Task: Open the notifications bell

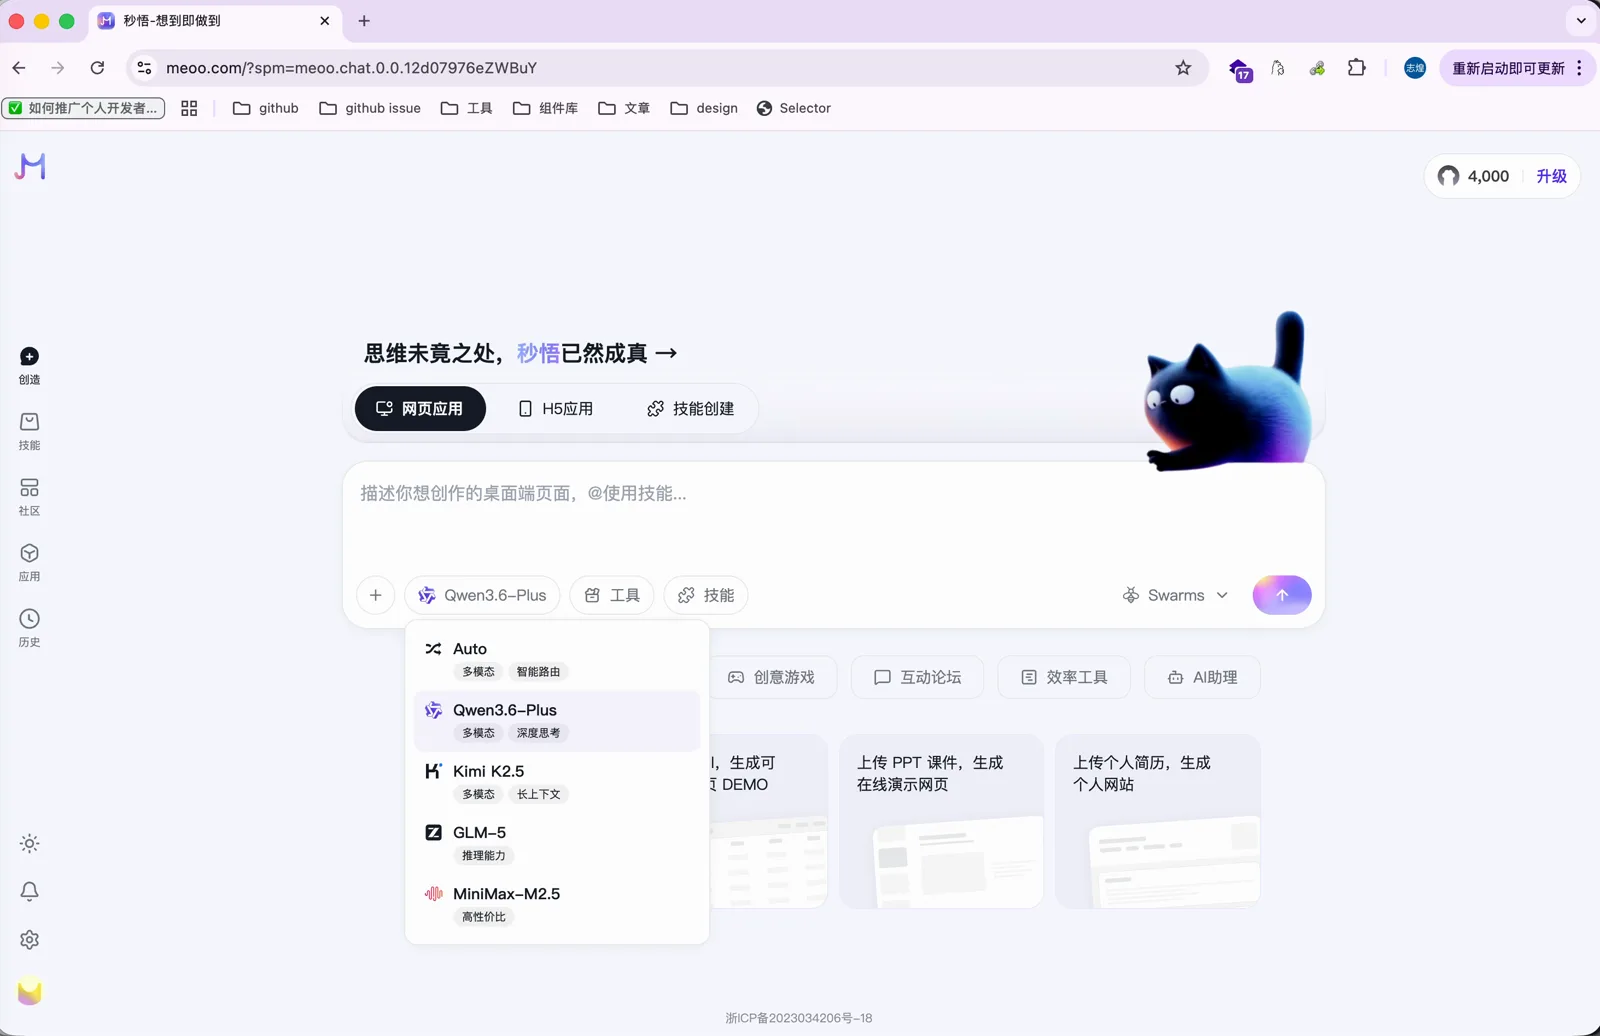Action: 30,891
